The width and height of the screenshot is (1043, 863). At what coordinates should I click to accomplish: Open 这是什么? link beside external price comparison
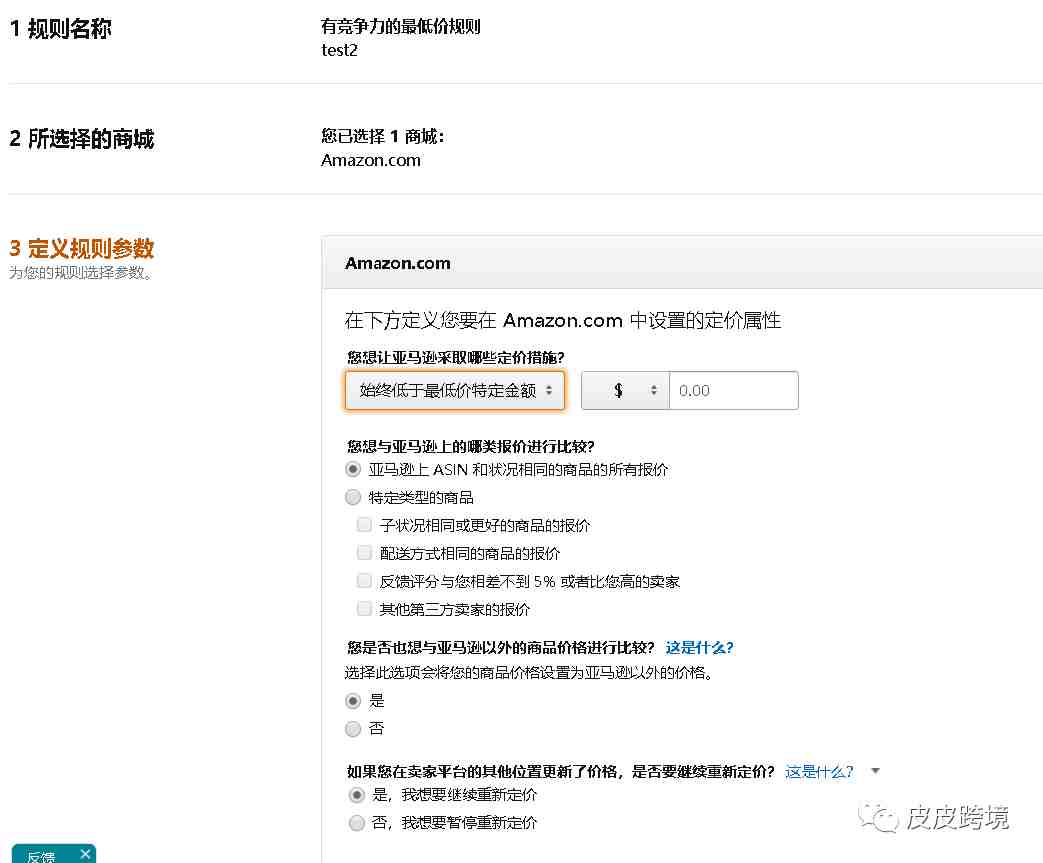699,647
